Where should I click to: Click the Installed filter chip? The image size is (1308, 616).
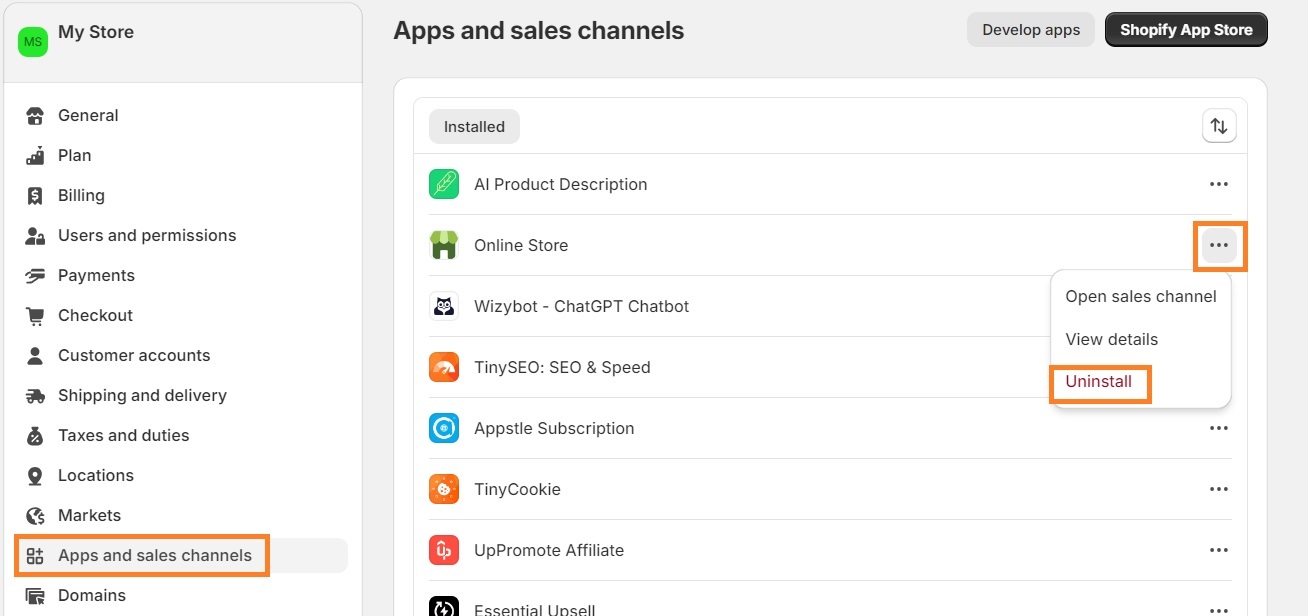pos(473,126)
